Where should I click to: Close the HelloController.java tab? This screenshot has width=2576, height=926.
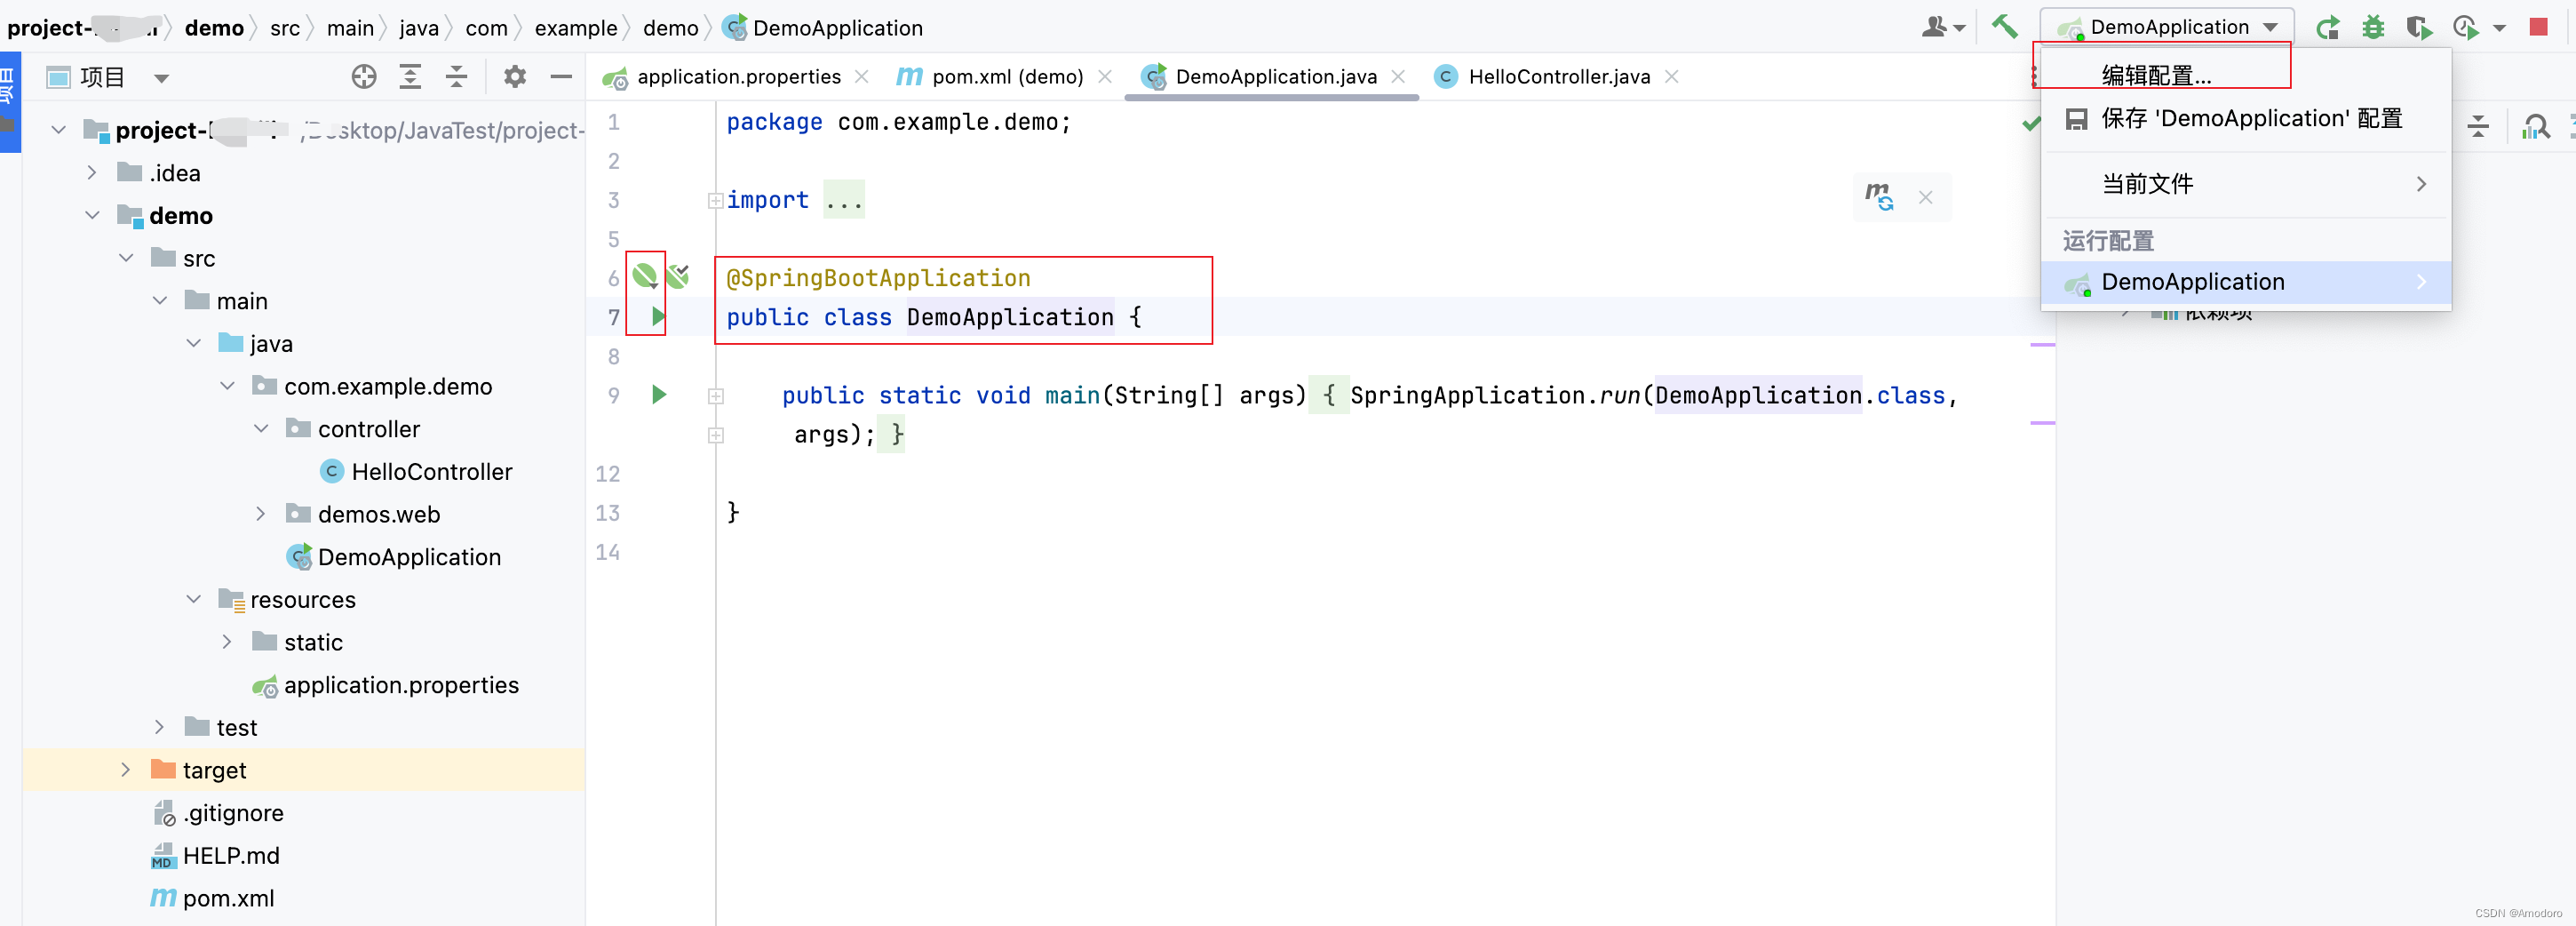coord(1672,77)
